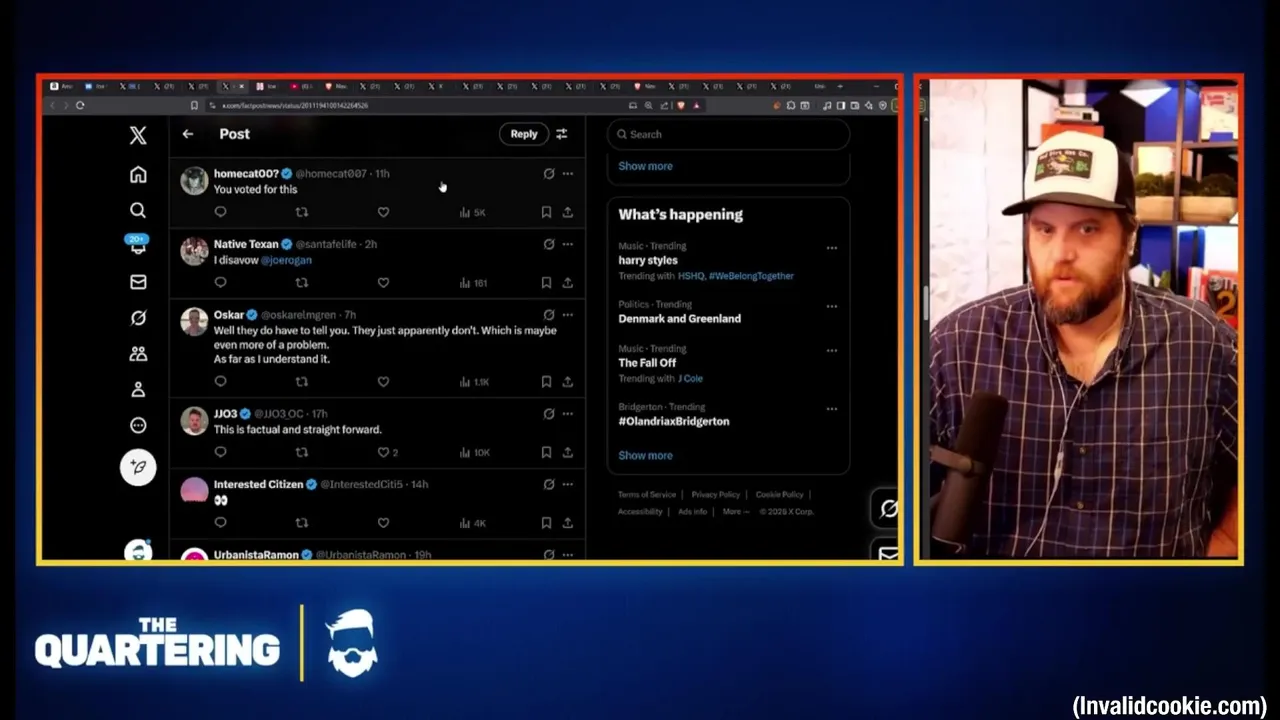Reload page with browser refresh button
The height and width of the screenshot is (720, 1280).
[x=80, y=105]
